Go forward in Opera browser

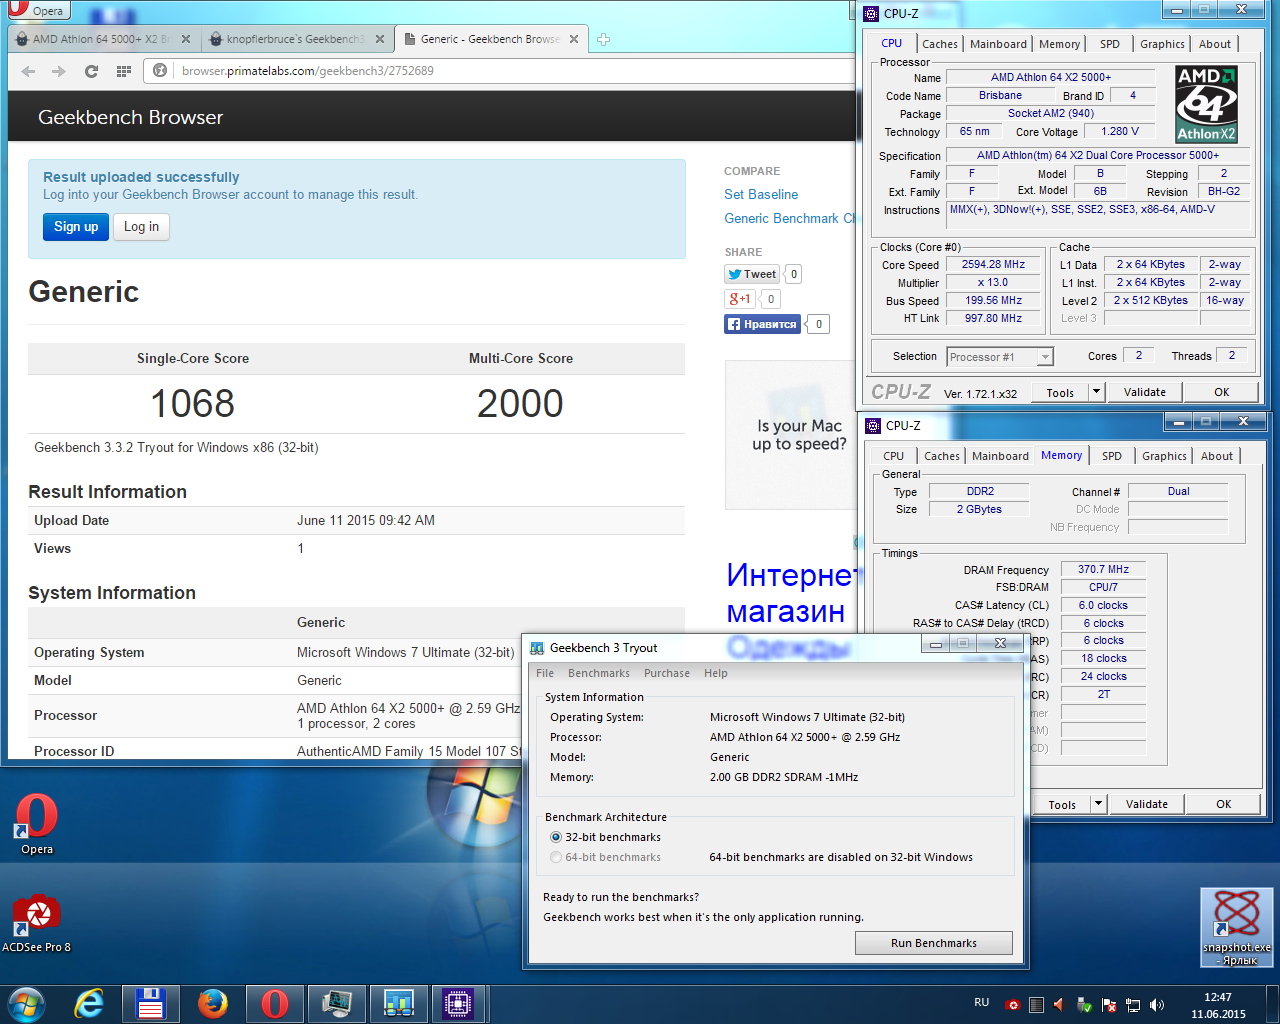pos(59,71)
